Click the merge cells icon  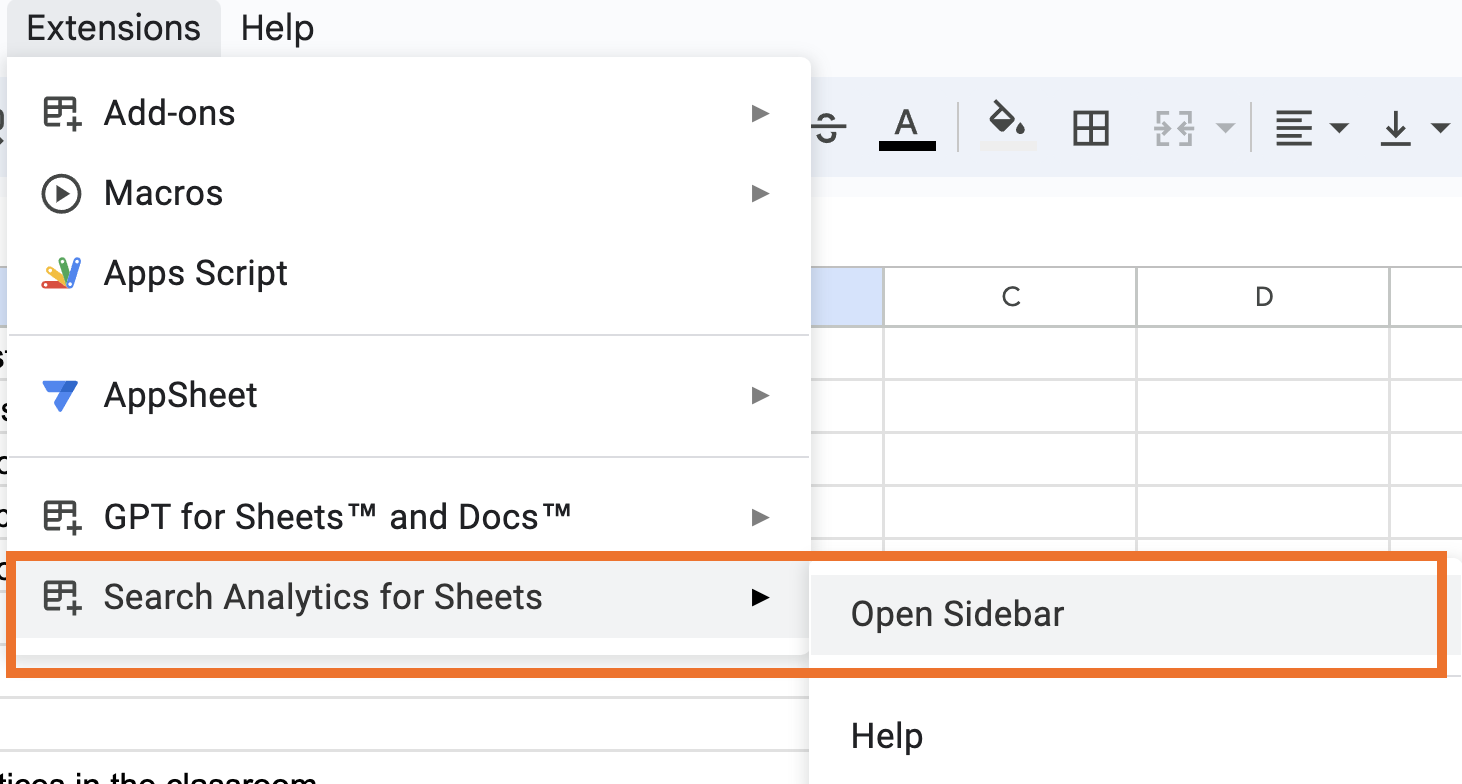click(x=1174, y=129)
